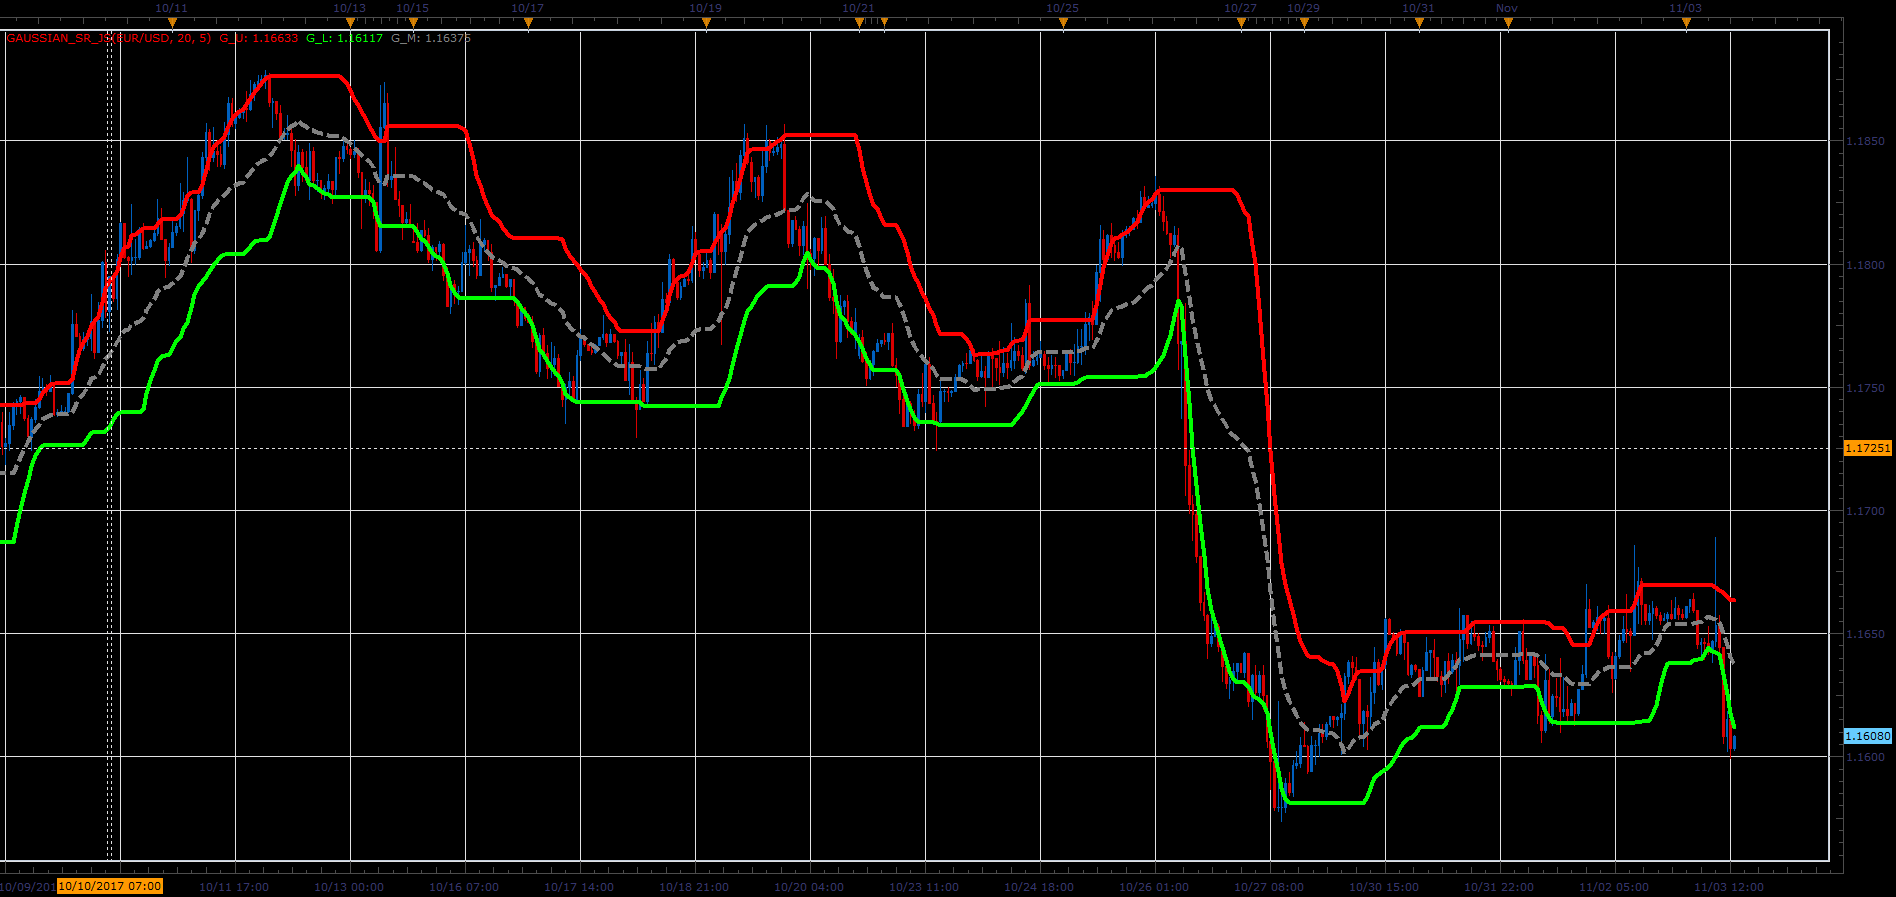1896x897 pixels.
Task: Click the 11/03 12:00 time axis label
Action: tap(1729, 887)
